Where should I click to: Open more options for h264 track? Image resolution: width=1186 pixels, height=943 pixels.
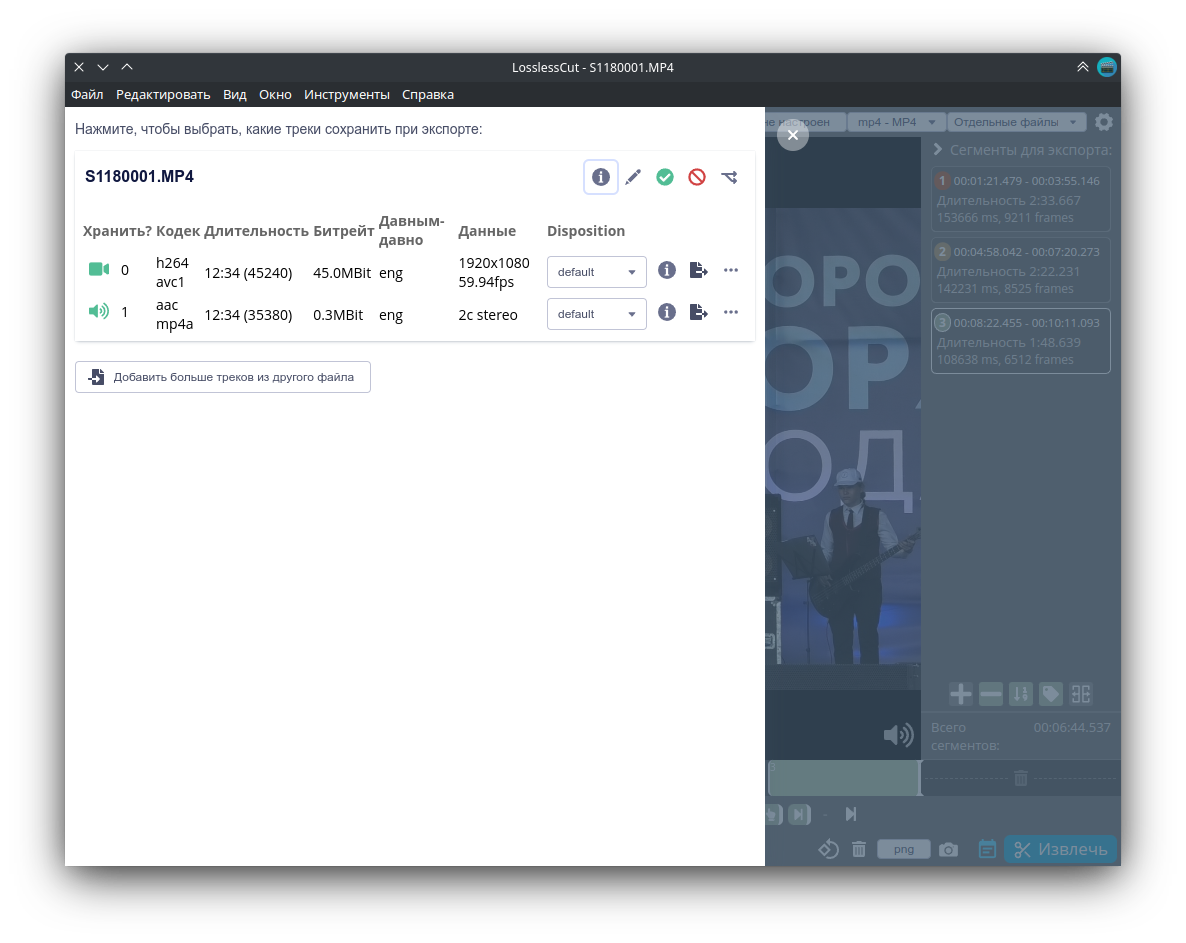731,270
